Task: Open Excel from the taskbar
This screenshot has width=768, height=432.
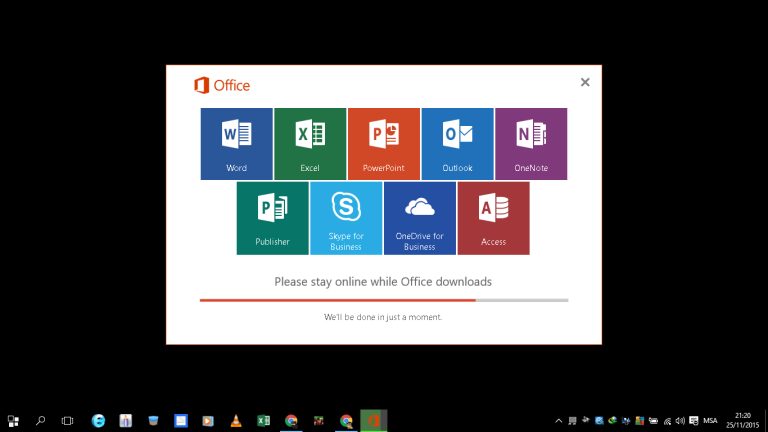Action: [x=264, y=421]
